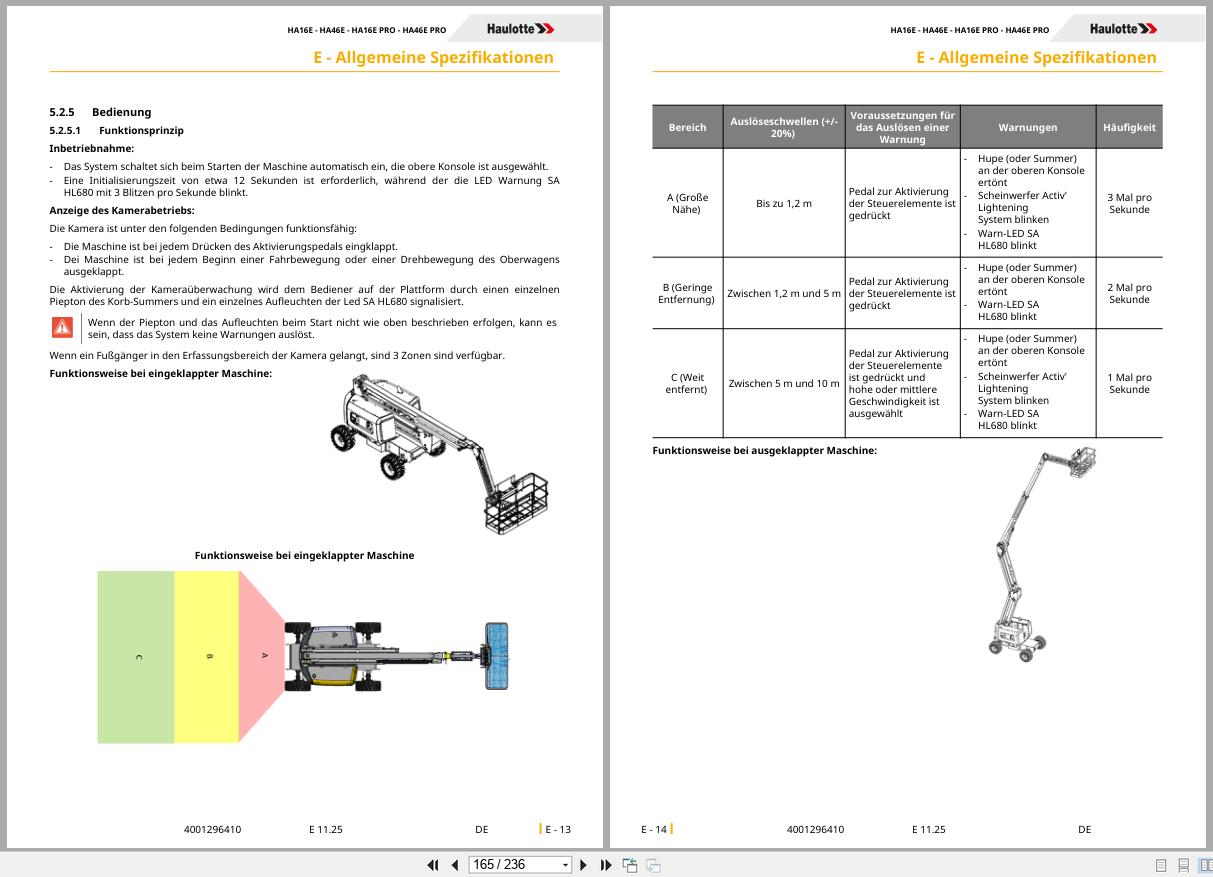This screenshot has height=877, width=1213.
Task: Click page label 'E - 13'
Action: coord(558,829)
